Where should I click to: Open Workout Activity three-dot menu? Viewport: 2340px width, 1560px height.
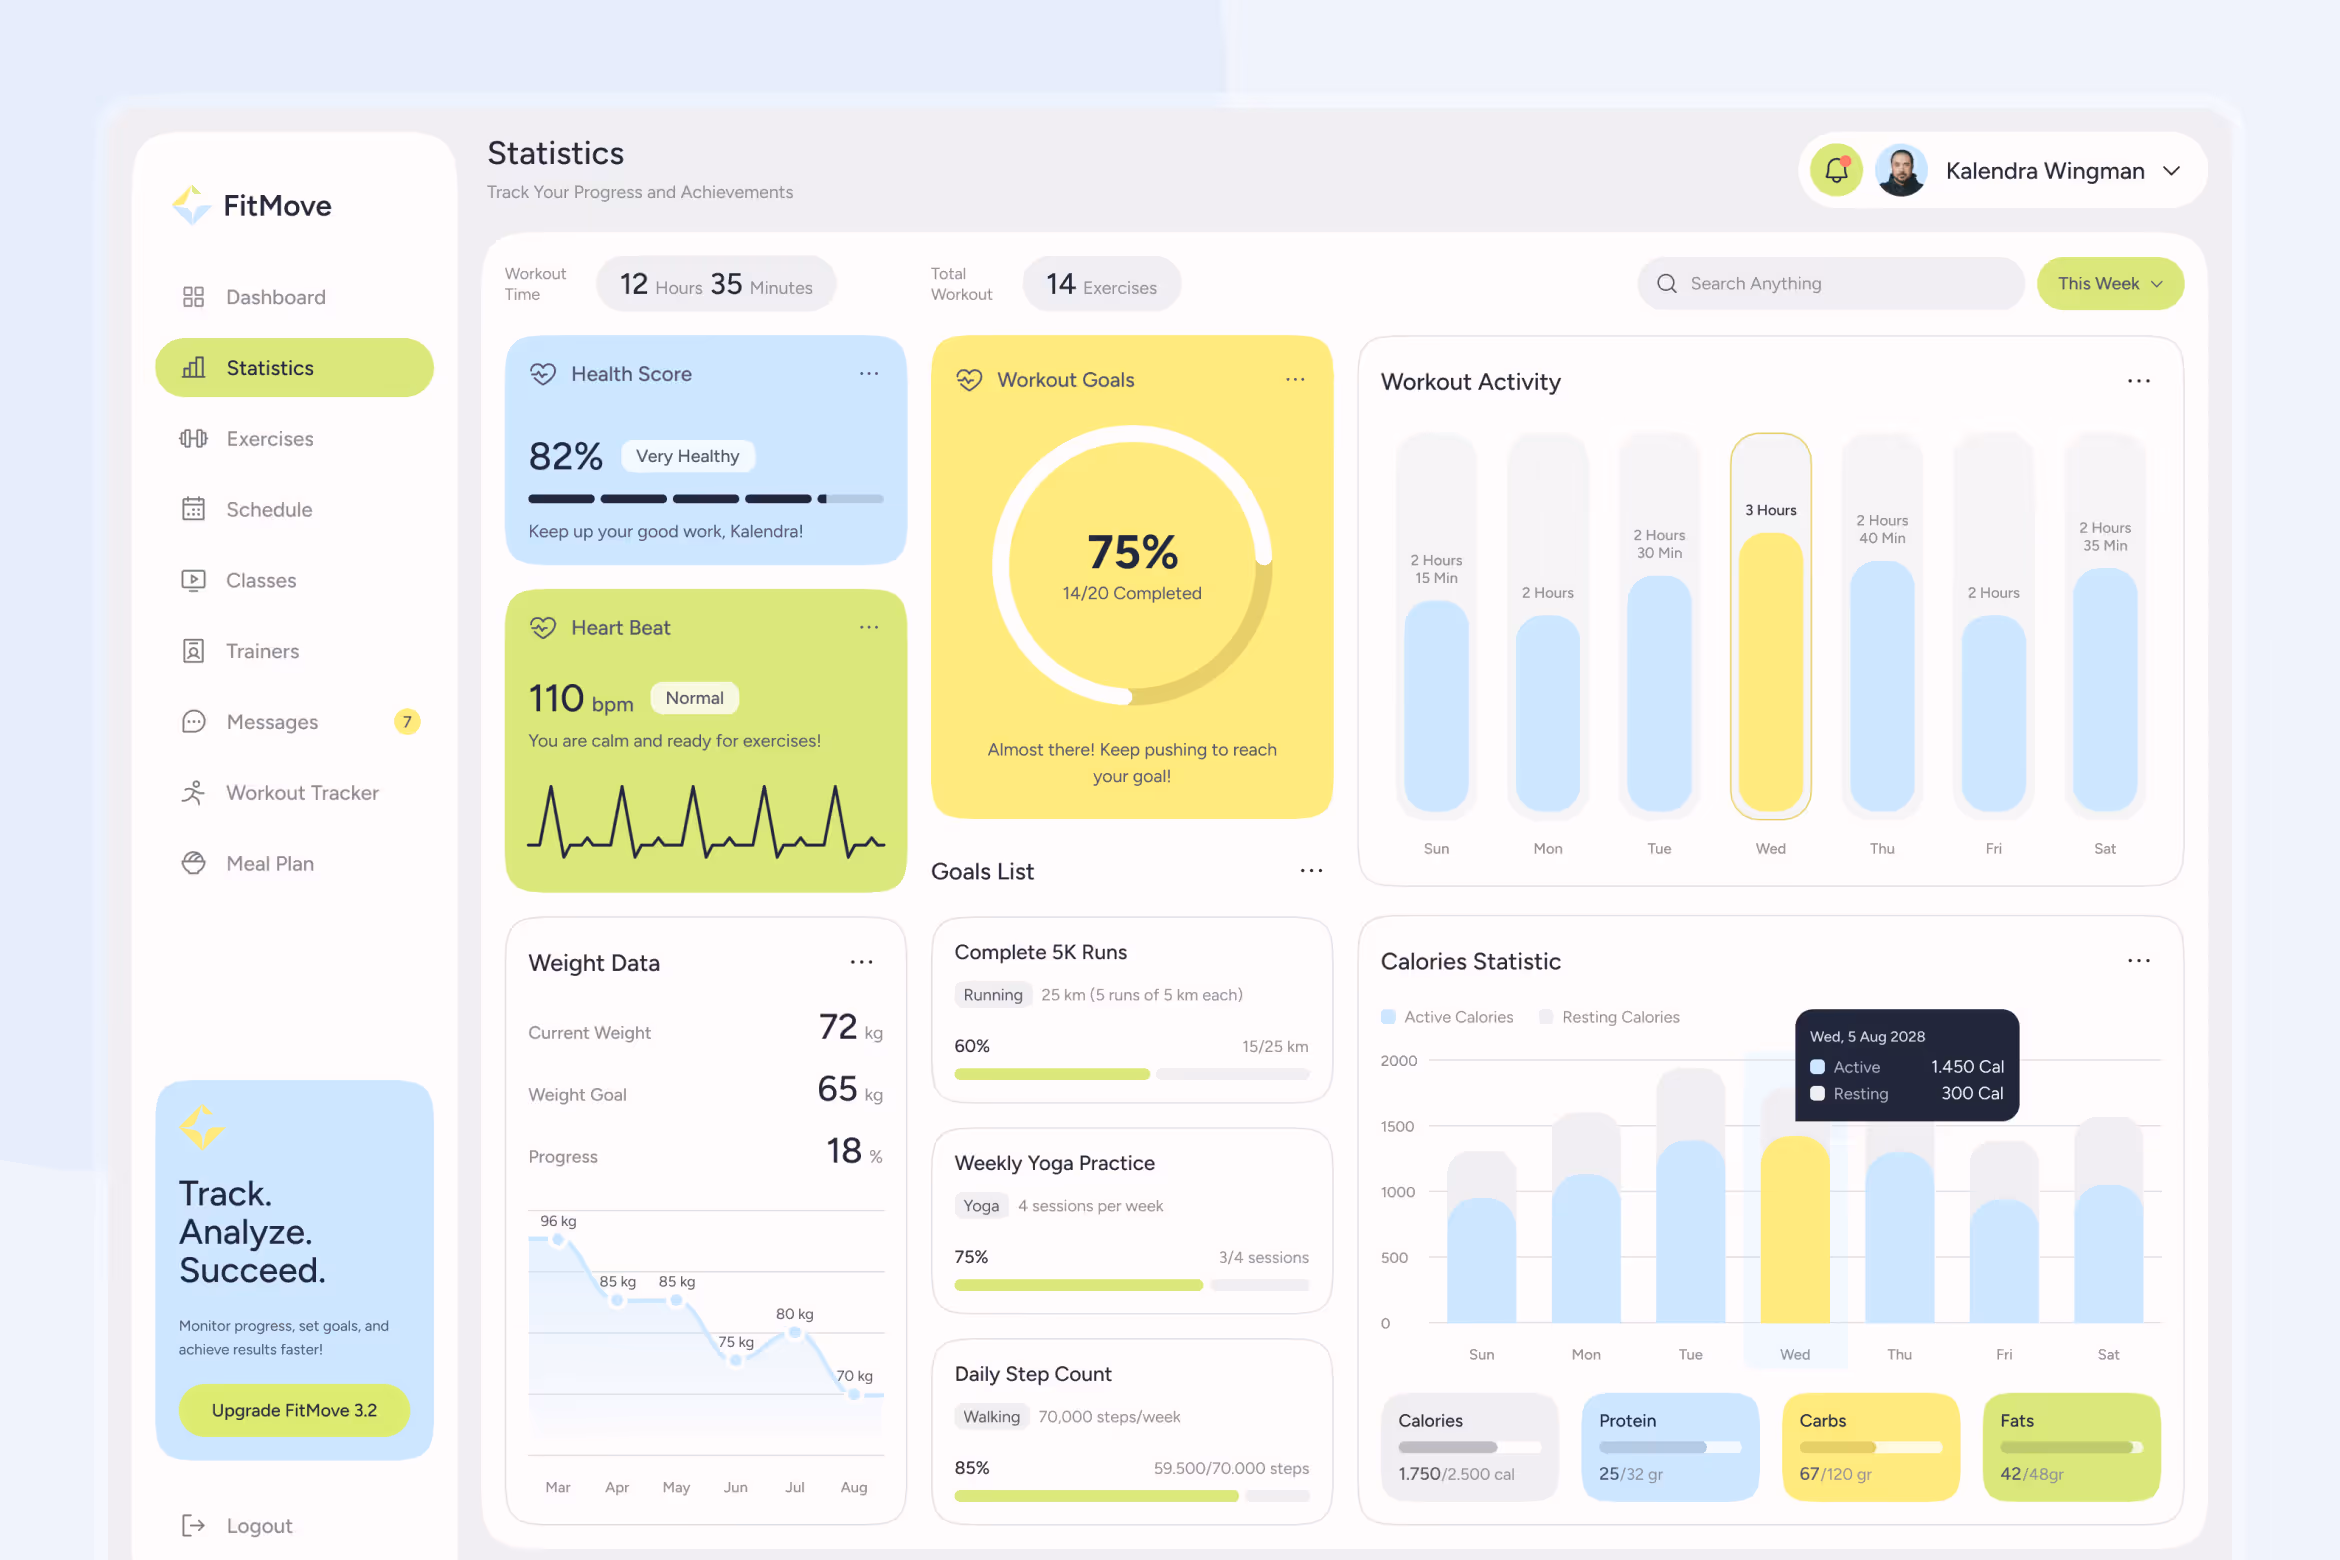click(2138, 382)
